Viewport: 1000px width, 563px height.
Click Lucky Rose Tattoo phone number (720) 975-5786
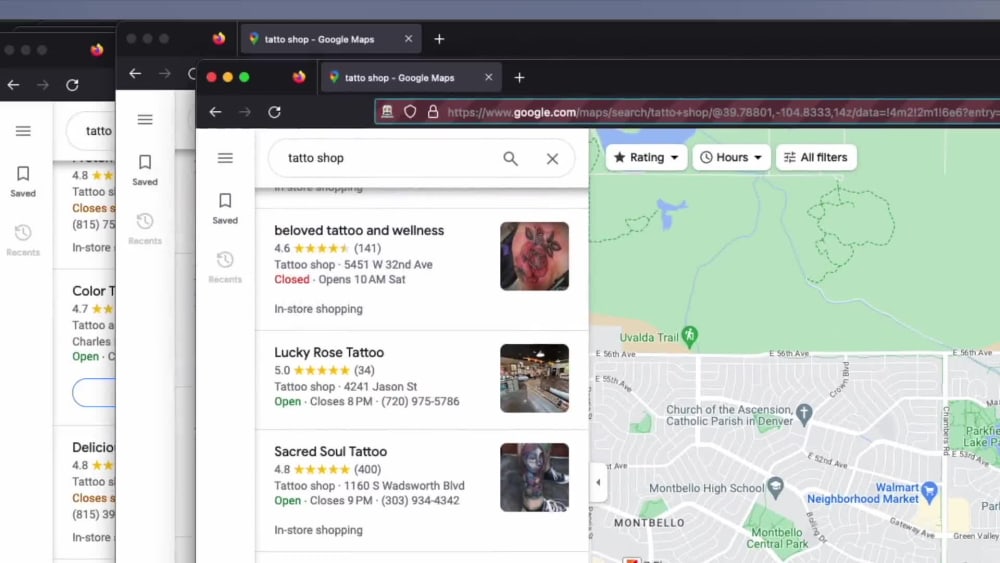(x=420, y=402)
